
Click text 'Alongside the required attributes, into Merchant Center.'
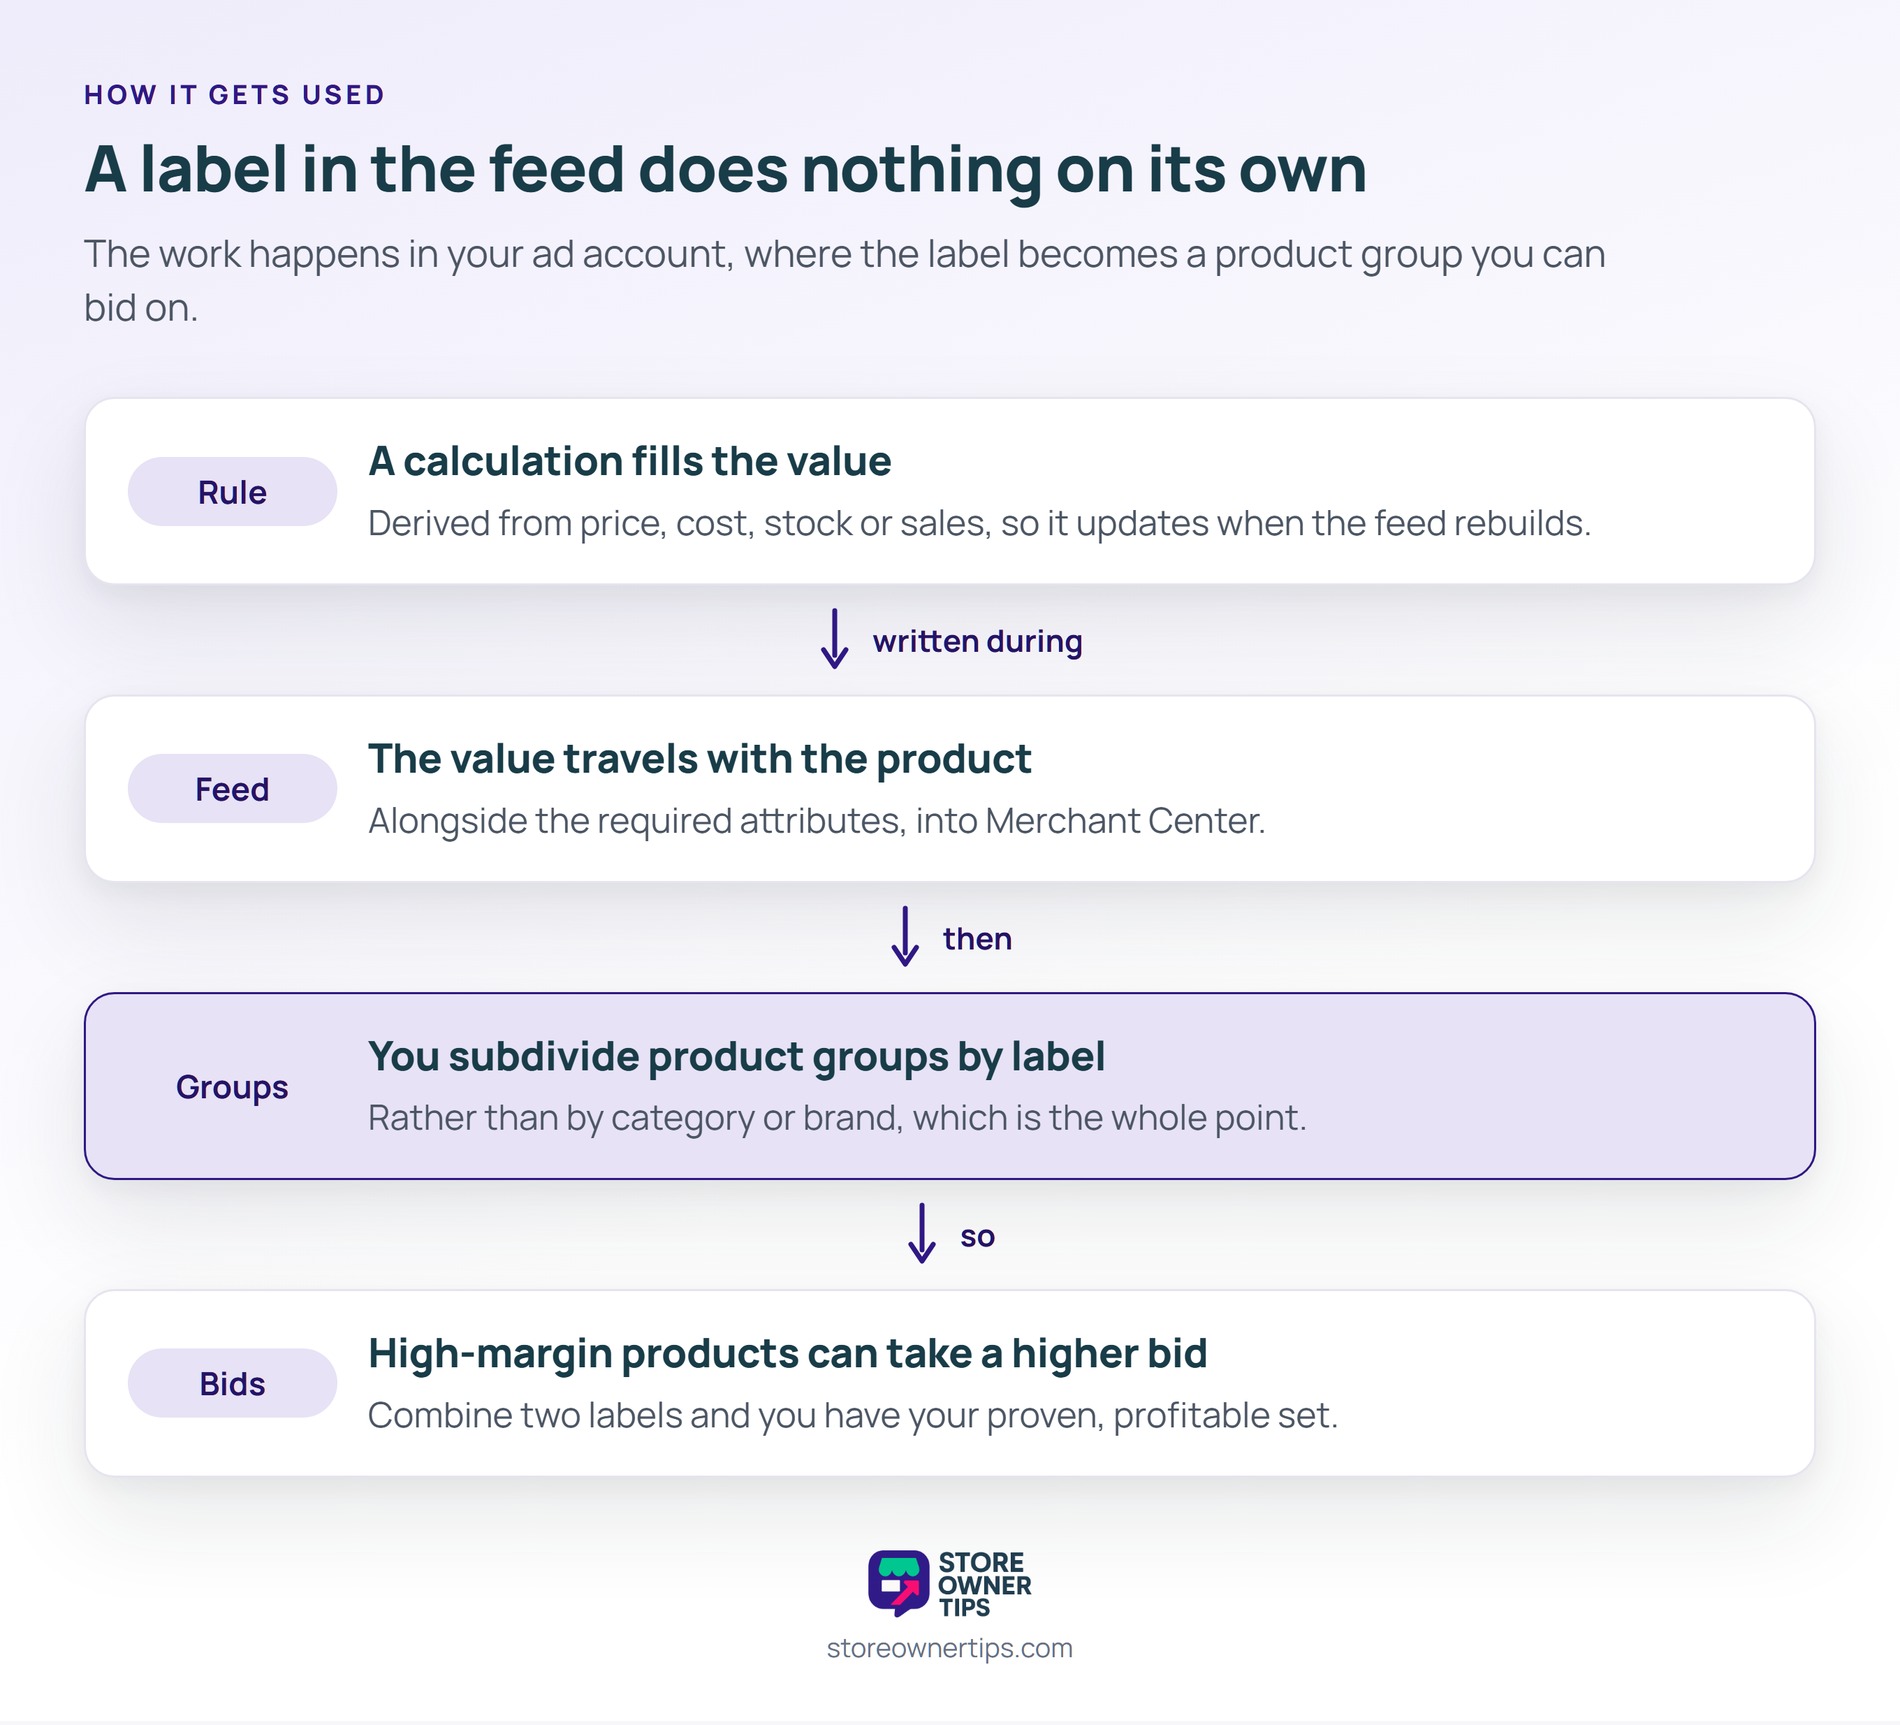coord(816,821)
